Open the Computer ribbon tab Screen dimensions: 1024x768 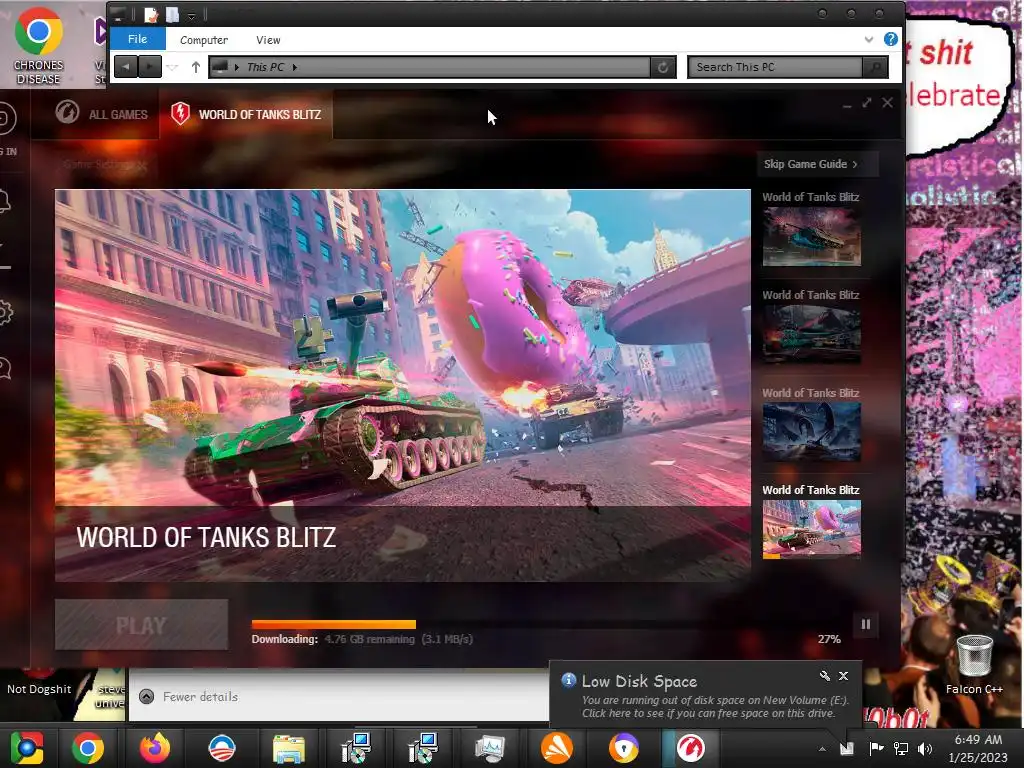[204, 40]
